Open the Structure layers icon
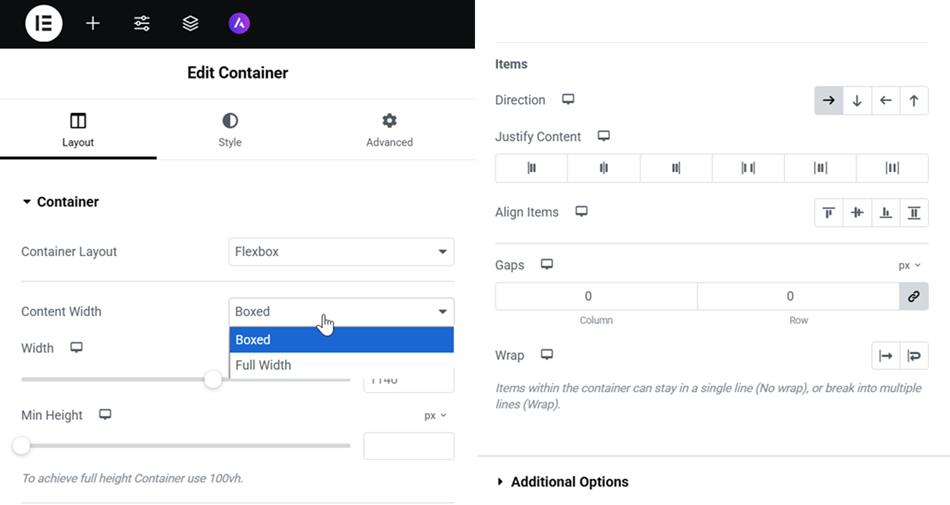Image resolution: width=950 pixels, height=505 pixels. [x=190, y=24]
